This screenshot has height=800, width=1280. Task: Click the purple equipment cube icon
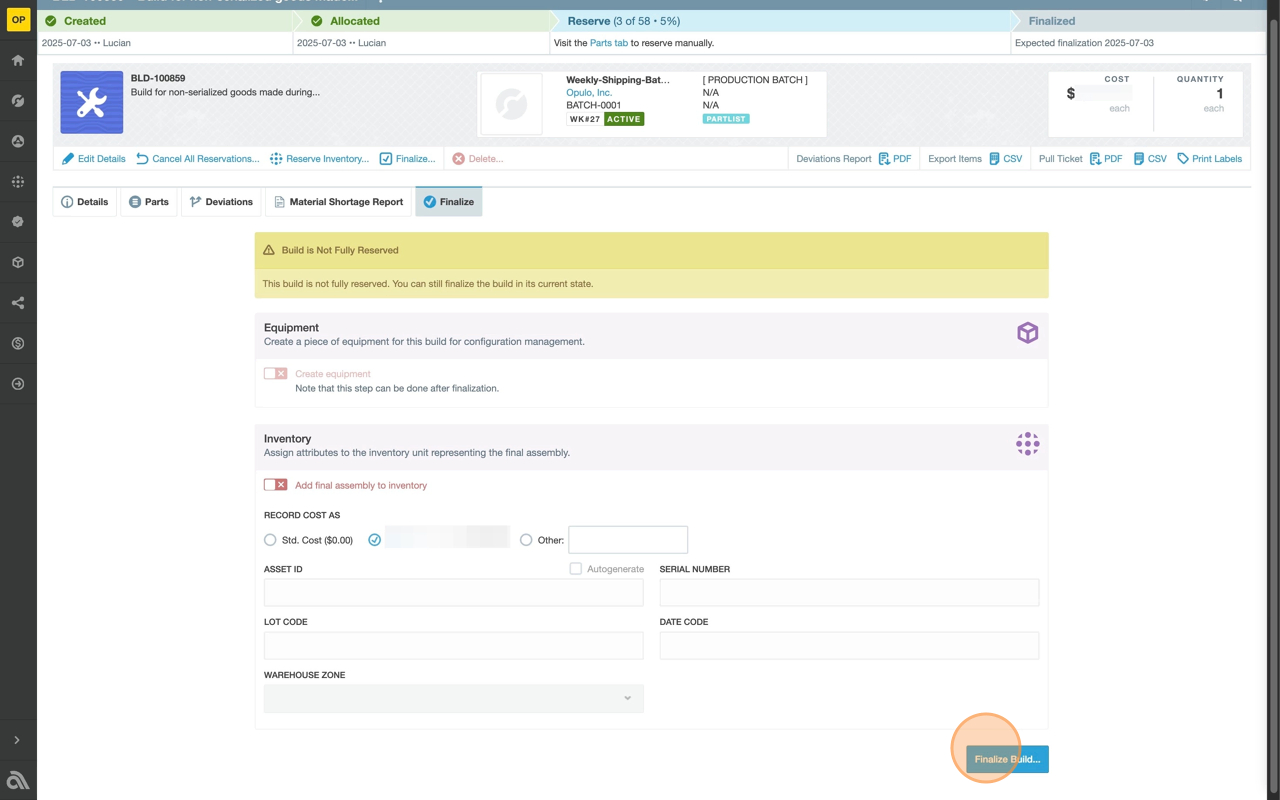[x=1027, y=333]
